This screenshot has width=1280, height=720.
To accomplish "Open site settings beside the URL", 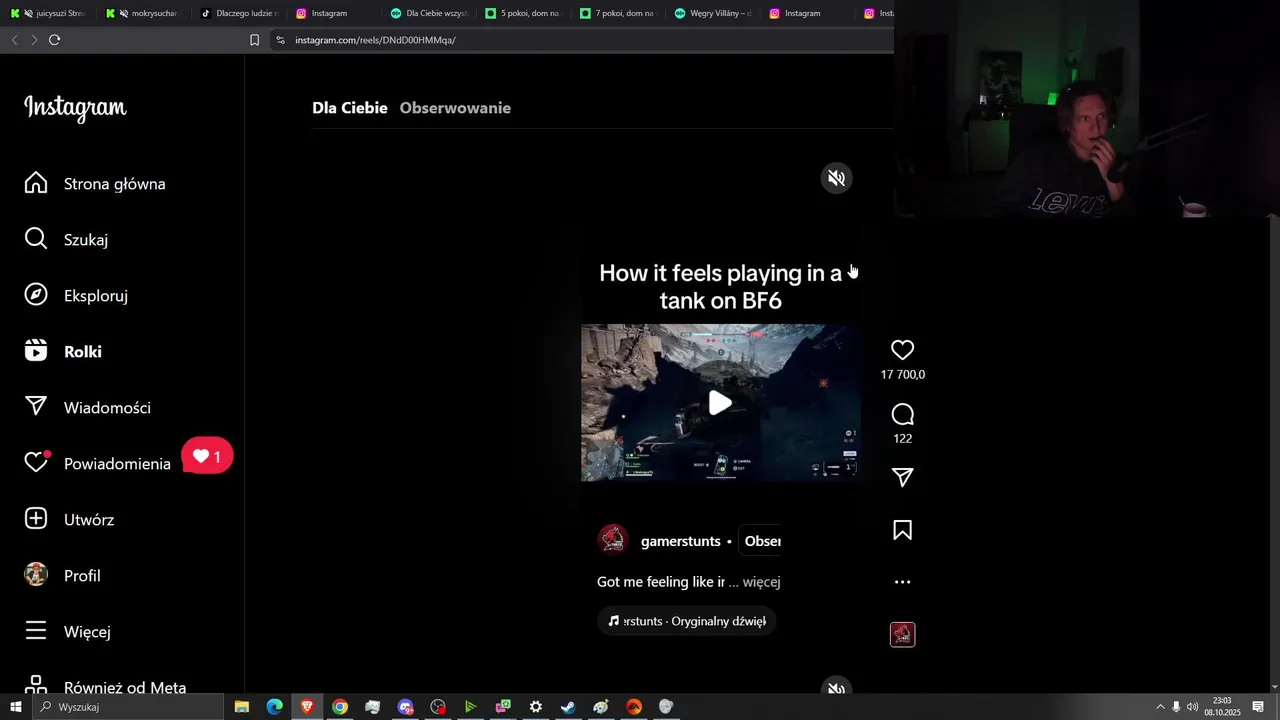I will [x=280, y=40].
